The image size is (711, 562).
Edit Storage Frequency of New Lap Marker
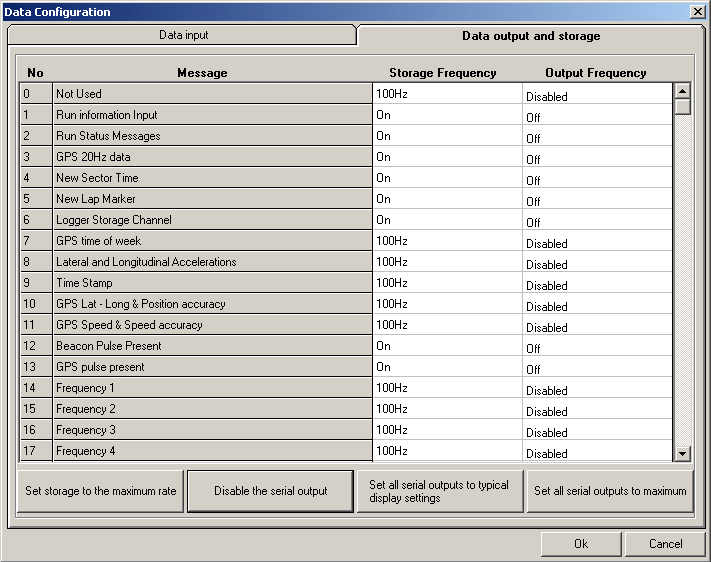click(x=447, y=199)
